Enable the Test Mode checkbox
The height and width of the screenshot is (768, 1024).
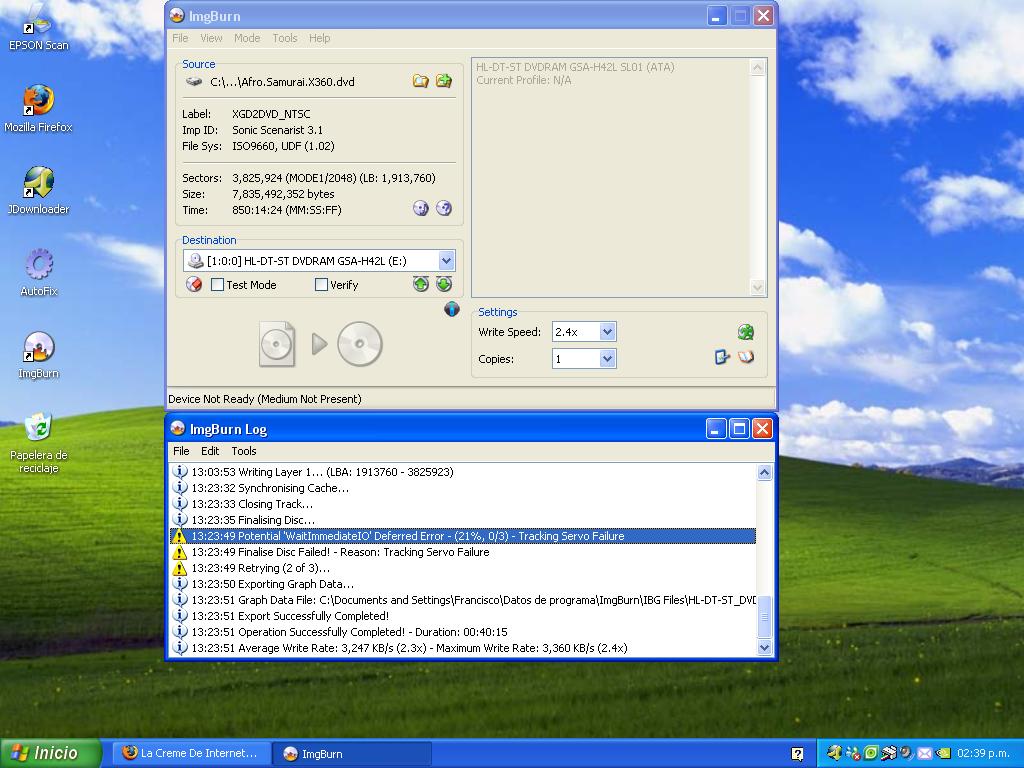tap(217, 285)
